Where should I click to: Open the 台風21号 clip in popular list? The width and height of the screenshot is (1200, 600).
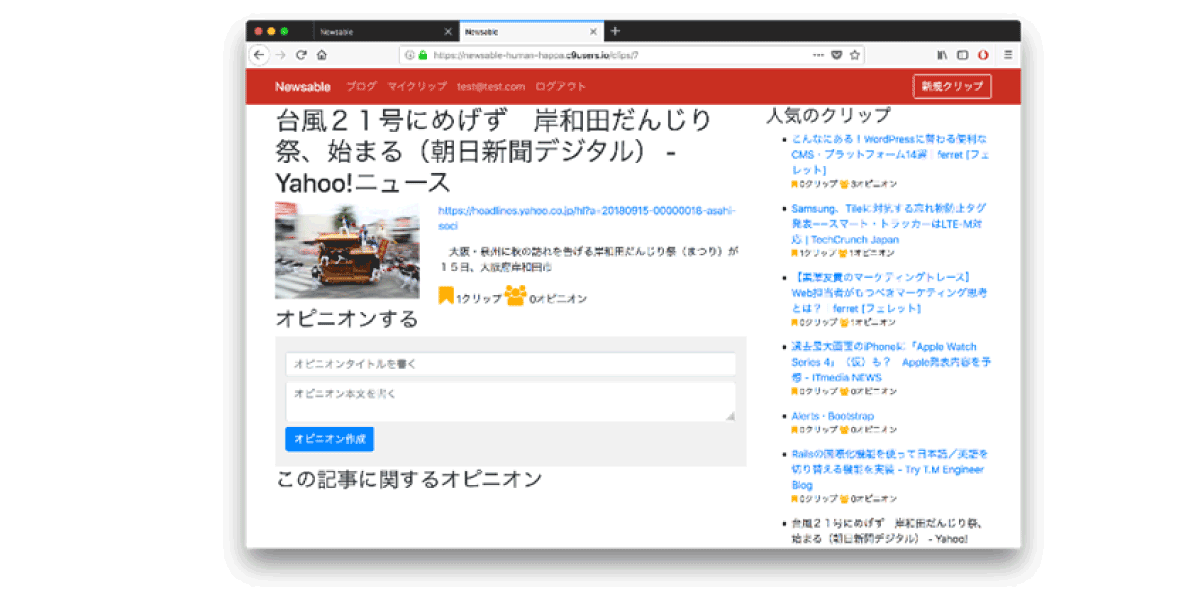pos(886,531)
